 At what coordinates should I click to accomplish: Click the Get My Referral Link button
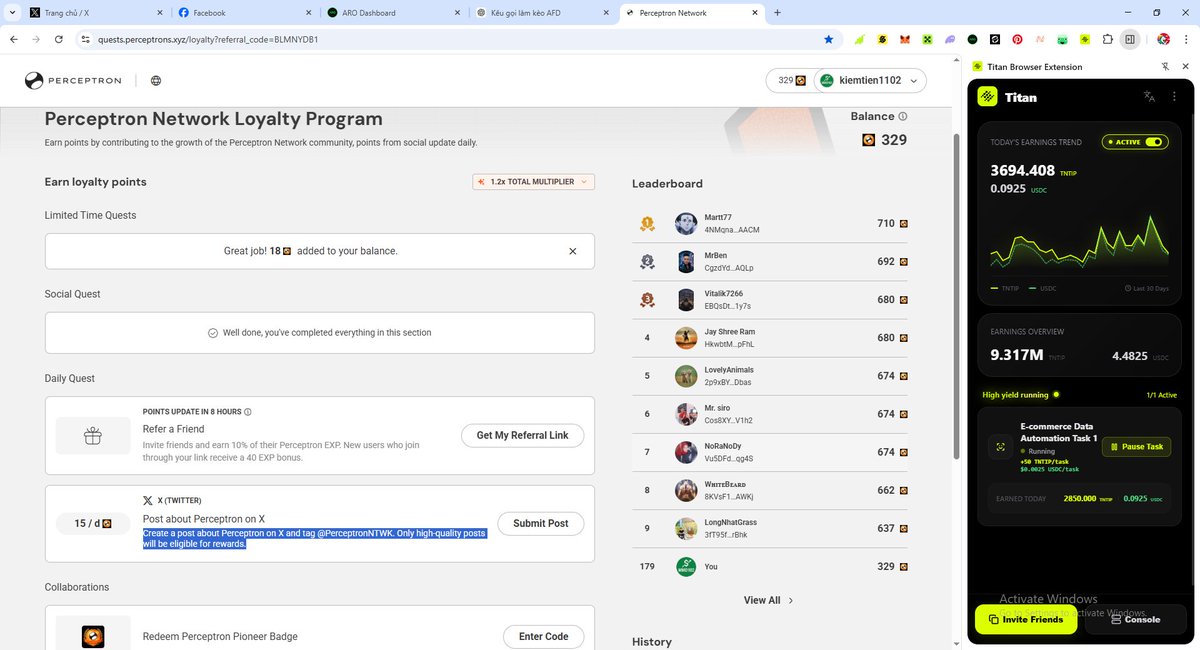pos(522,435)
